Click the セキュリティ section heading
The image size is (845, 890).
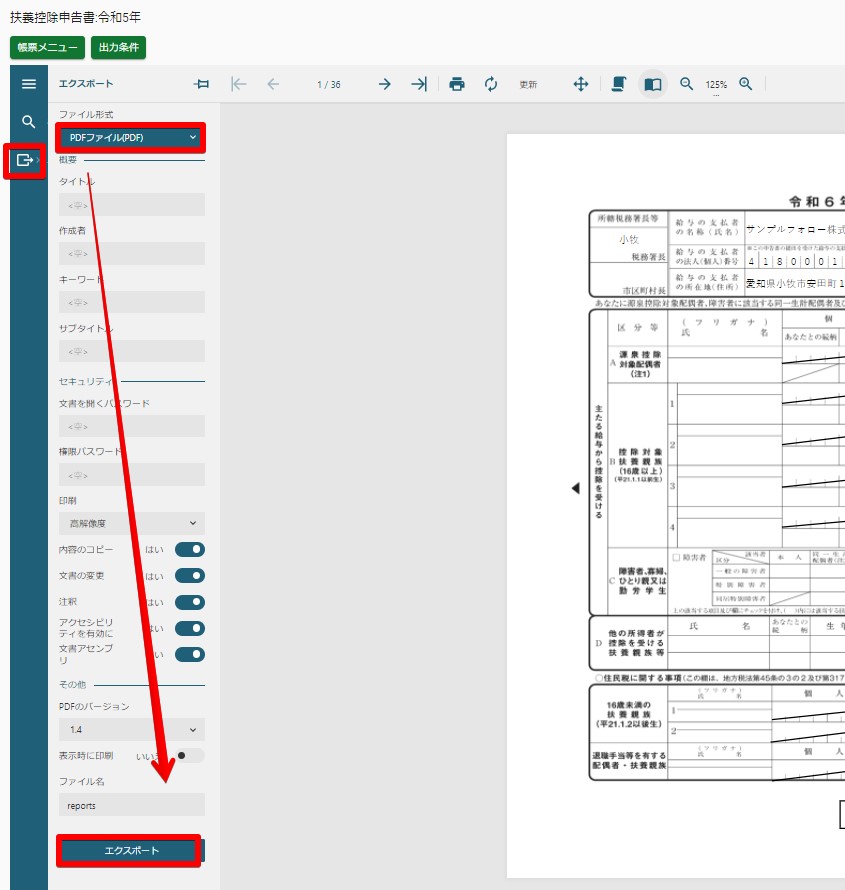[86, 381]
